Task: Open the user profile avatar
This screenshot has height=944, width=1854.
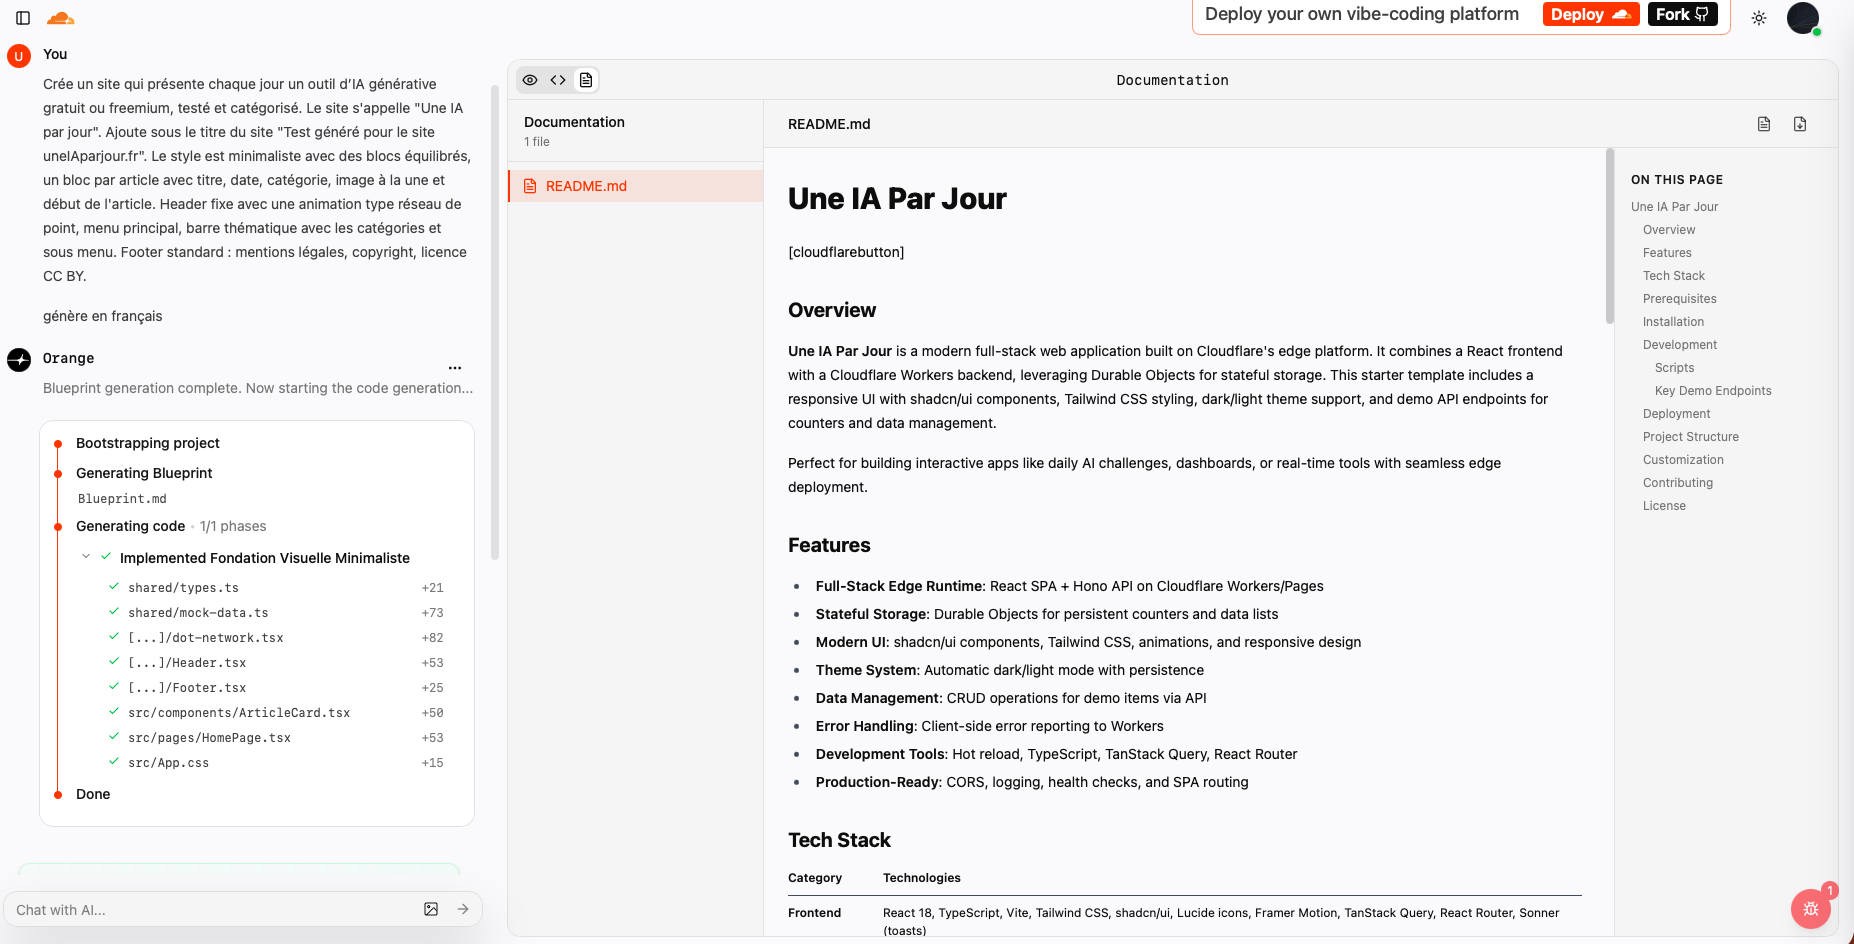Action: pos(1802,18)
